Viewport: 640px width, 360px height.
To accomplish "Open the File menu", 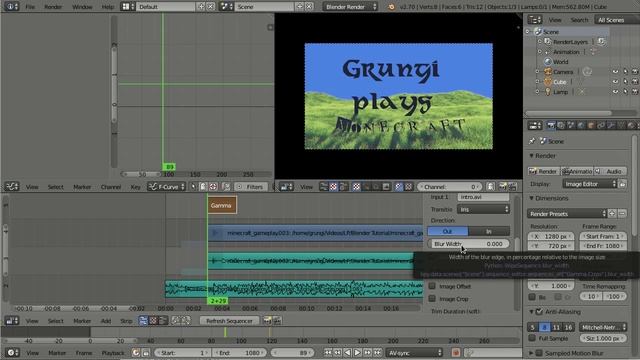I will (x=30, y=7).
